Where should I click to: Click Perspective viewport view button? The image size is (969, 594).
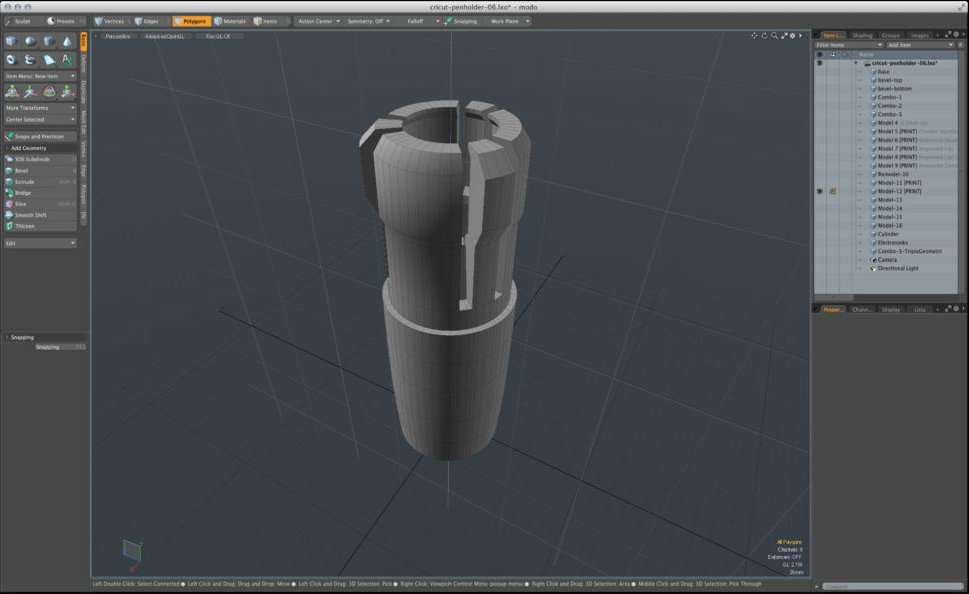point(117,36)
